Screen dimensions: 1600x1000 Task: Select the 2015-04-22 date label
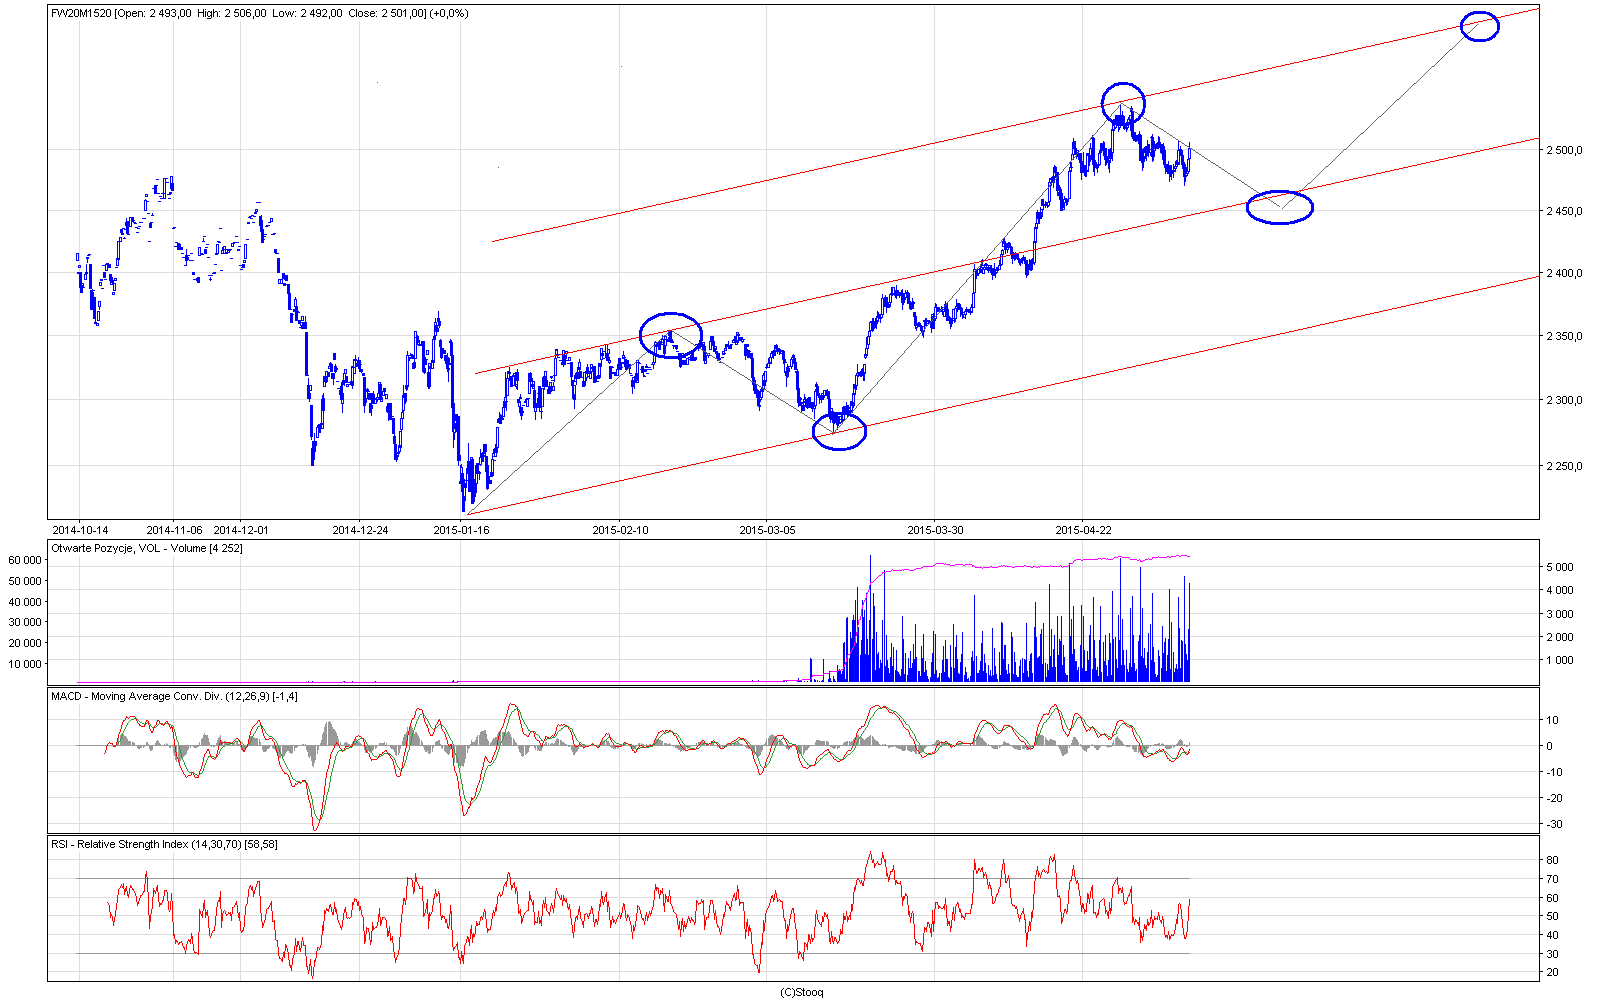click(x=1084, y=530)
